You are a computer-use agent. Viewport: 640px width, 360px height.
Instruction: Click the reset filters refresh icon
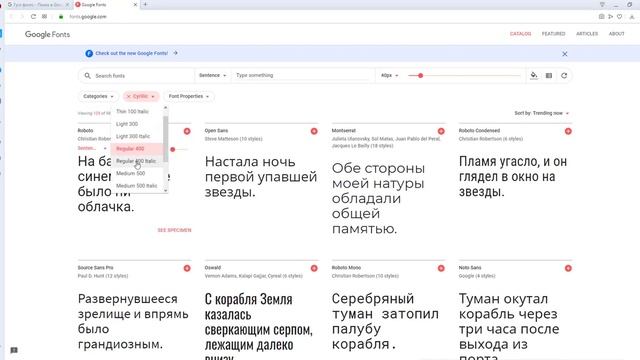[564, 76]
